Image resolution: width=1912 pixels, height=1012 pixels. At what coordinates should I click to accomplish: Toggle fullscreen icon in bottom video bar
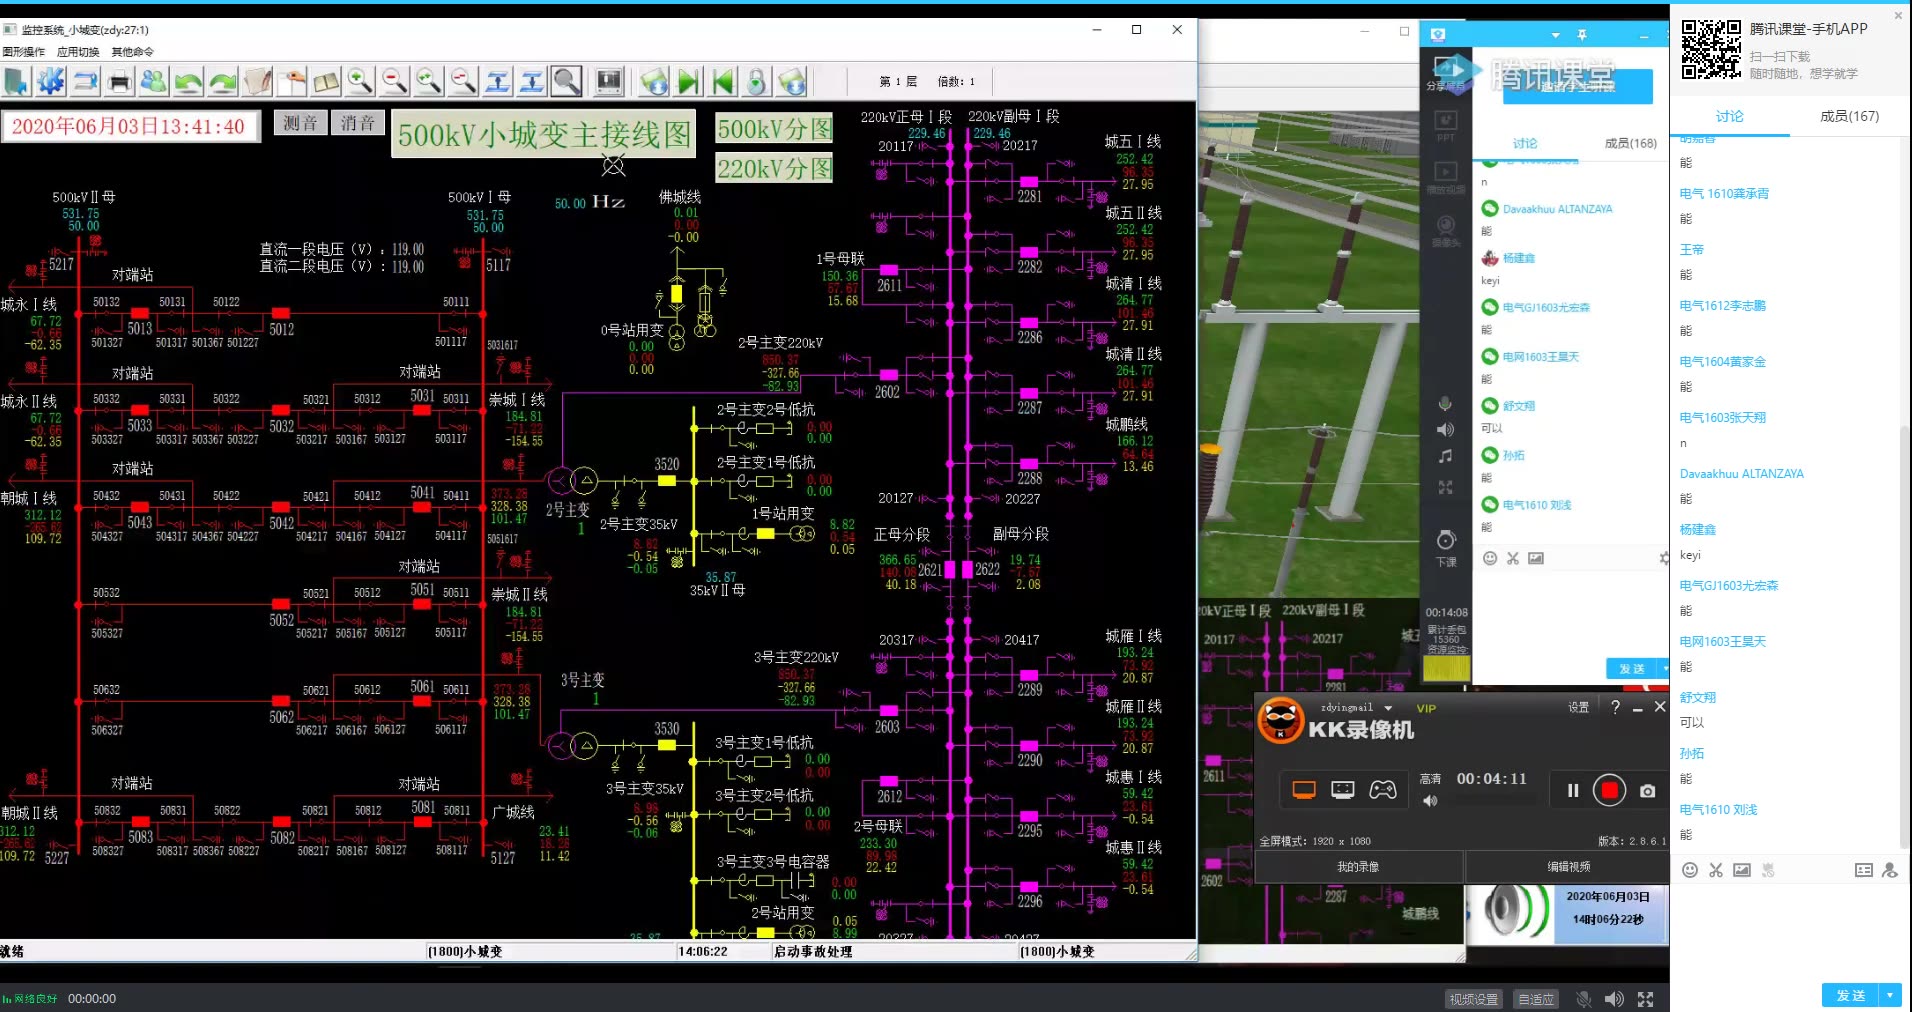[1645, 999]
